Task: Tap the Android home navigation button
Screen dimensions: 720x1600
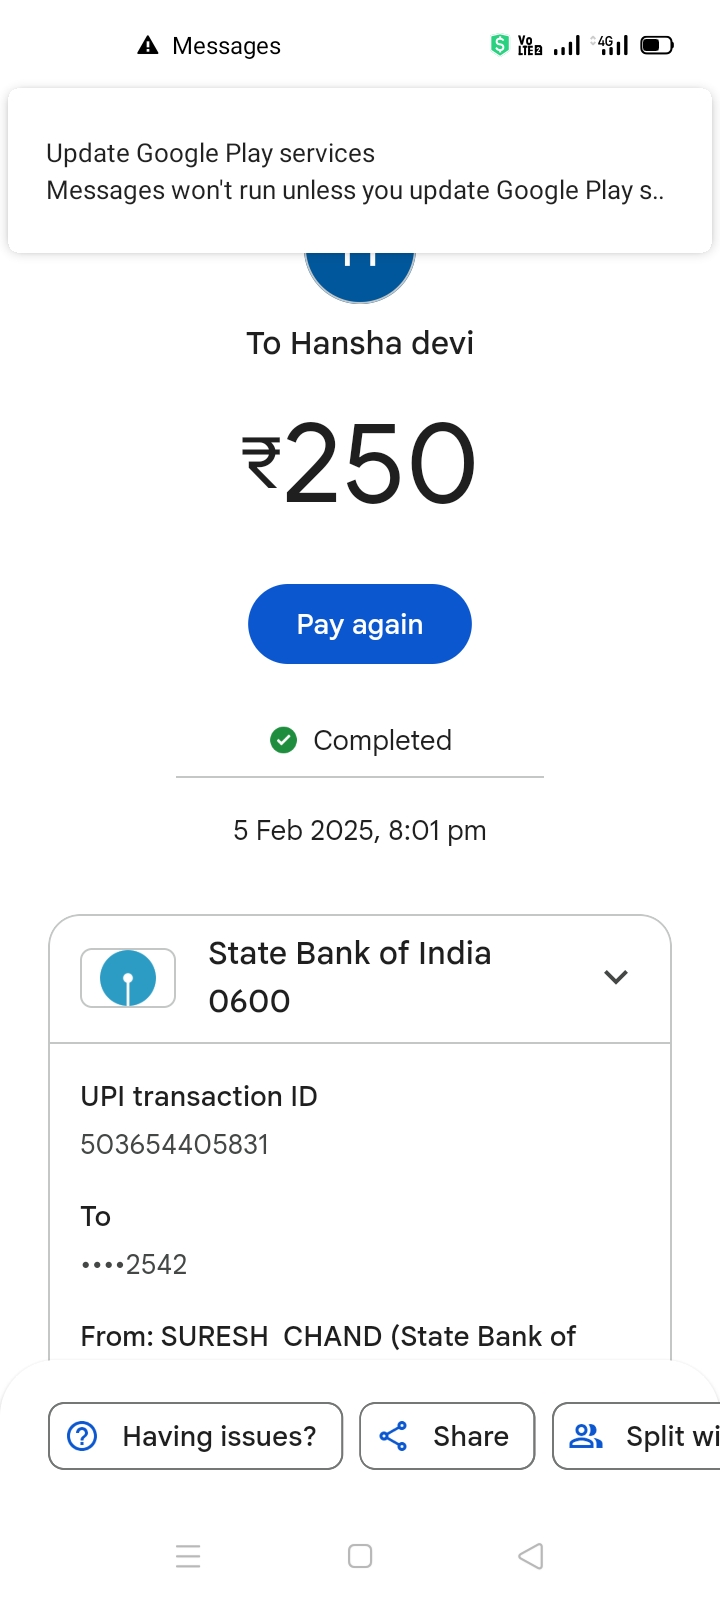Action: click(360, 1556)
